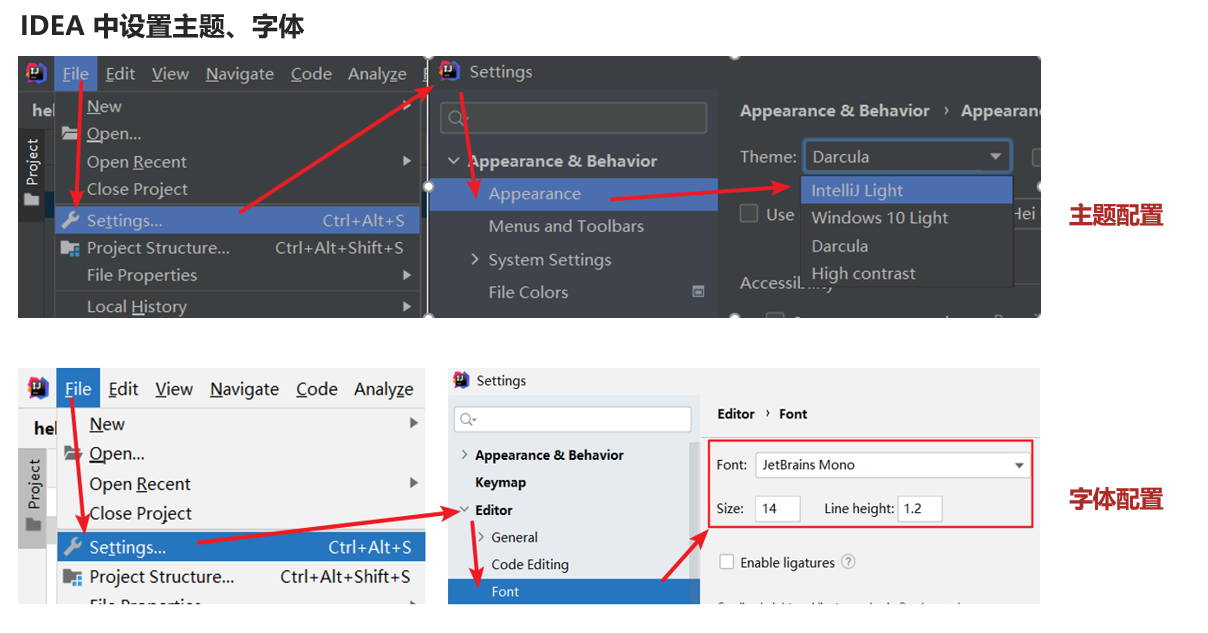Image resolution: width=1208 pixels, height=633 pixels.
Task: Click the light-theme Project Structure icon
Action: [72, 577]
